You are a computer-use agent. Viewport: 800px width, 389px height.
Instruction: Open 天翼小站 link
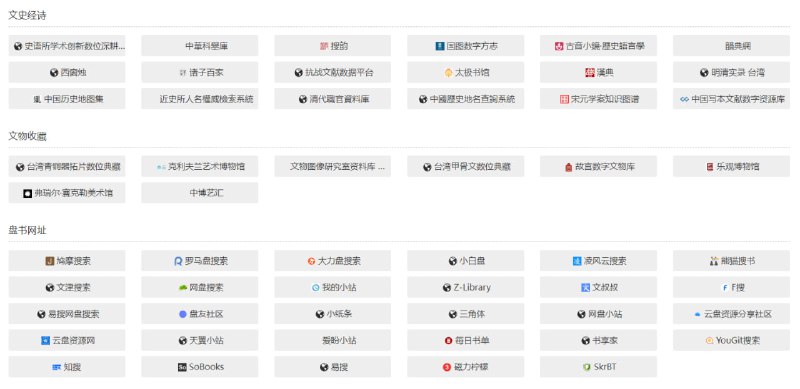point(199,341)
